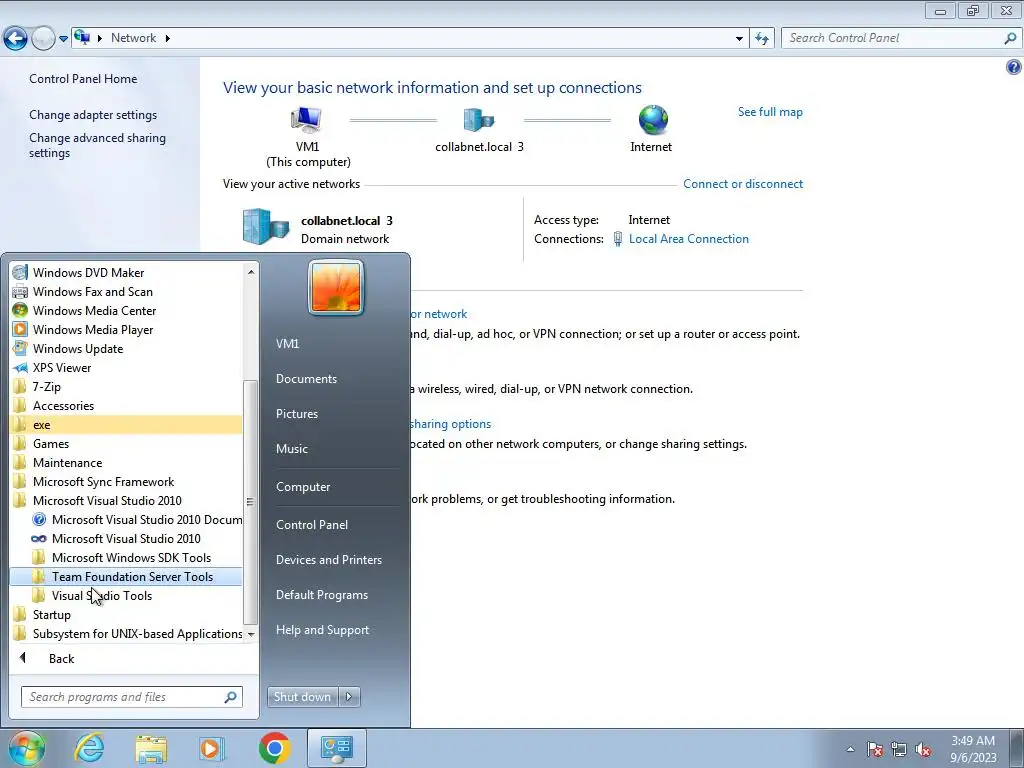The width and height of the screenshot is (1024, 768).
Task: Click the VM1 computer icon in network map
Action: [306, 120]
